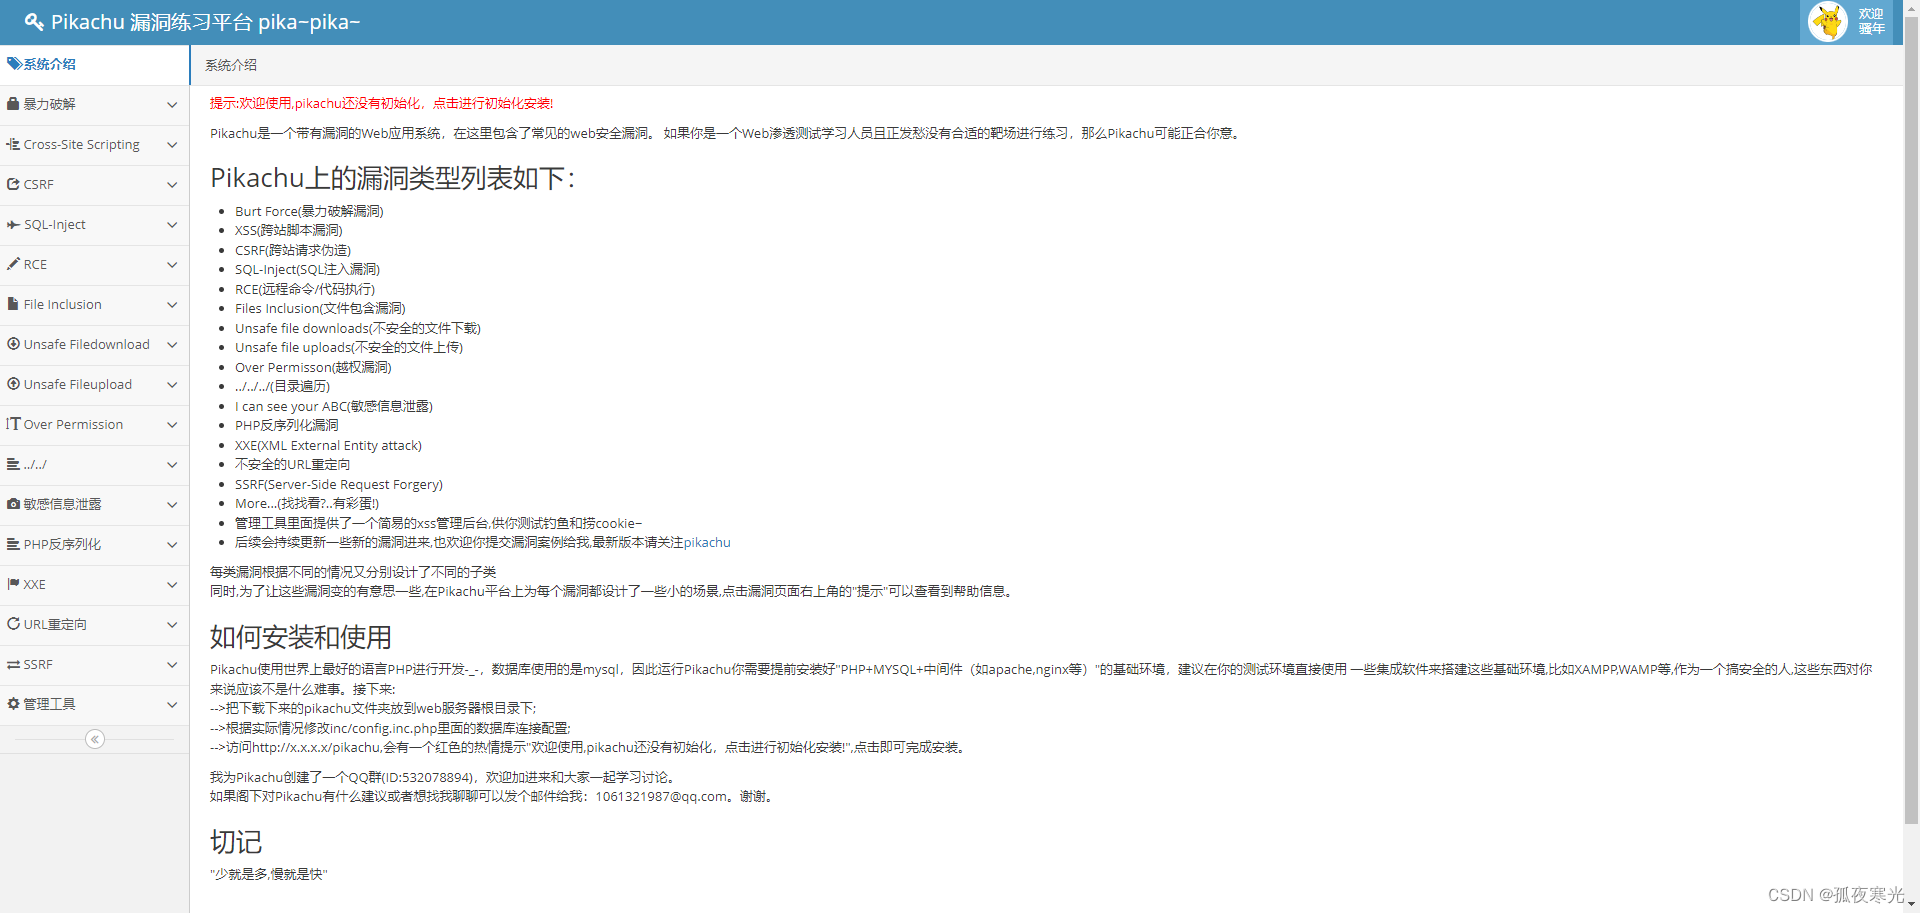Select the XXE flag icon
1920x913 pixels.
[12, 584]
